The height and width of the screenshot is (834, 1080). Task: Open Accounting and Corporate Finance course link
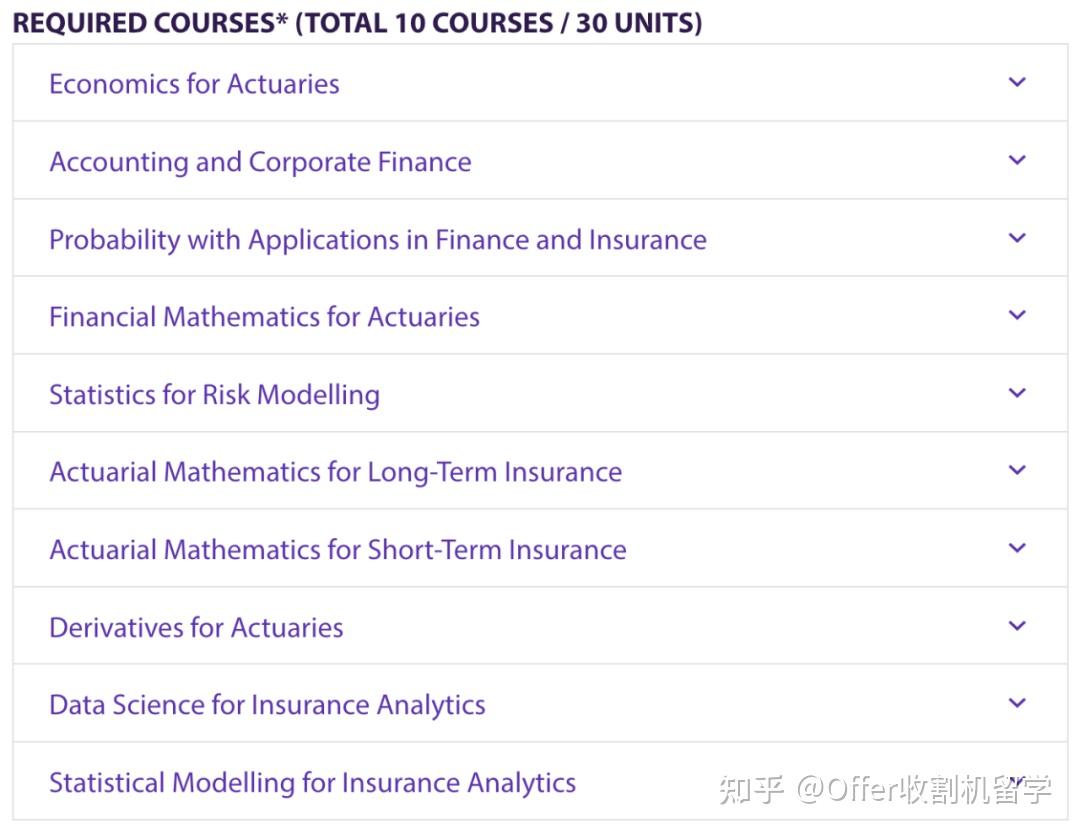260,162
